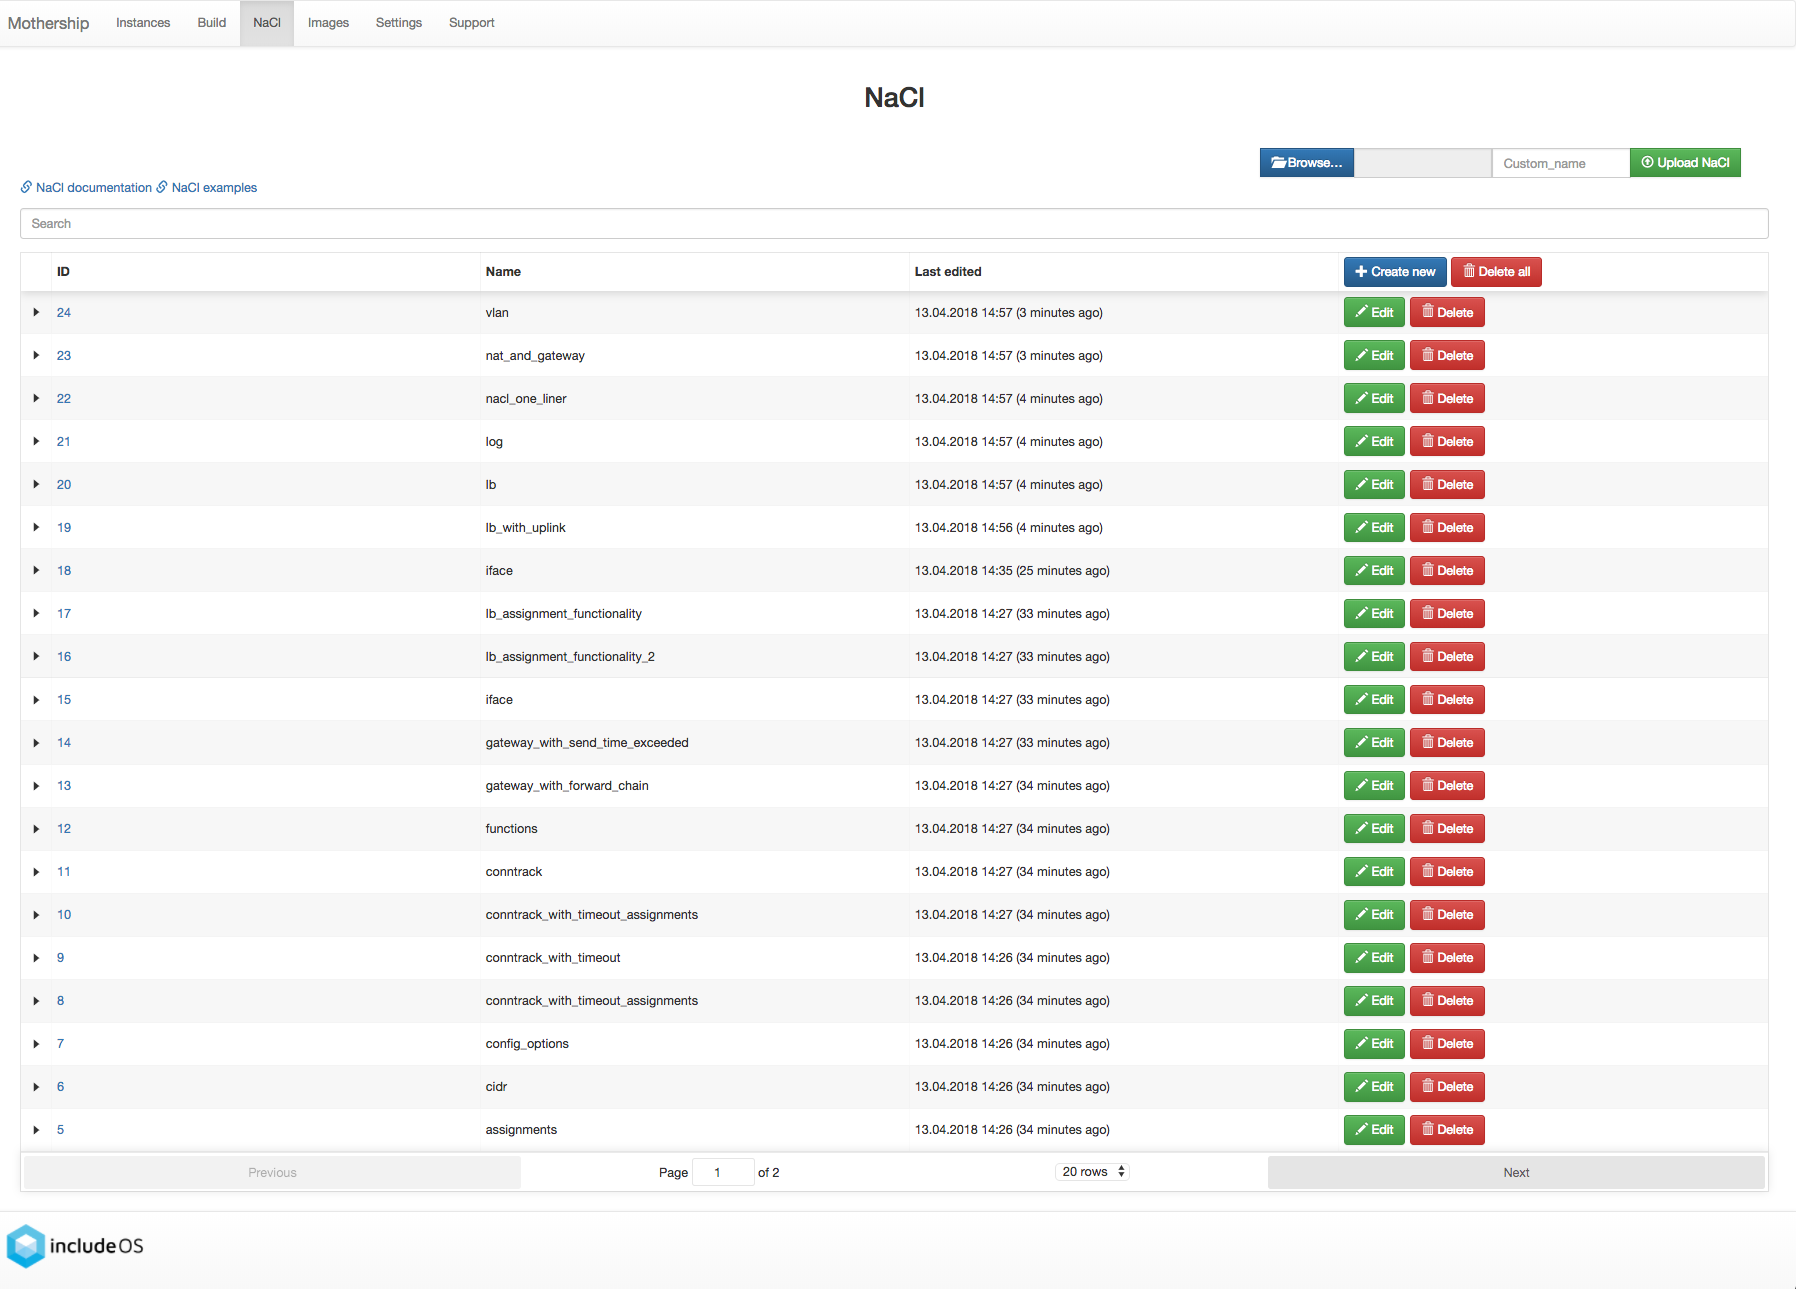Edit the lb_assignment_functionality entry ID 17
This screenshot has height=1289, width=1796.
pyautogui.click(x=1374, y=614)
